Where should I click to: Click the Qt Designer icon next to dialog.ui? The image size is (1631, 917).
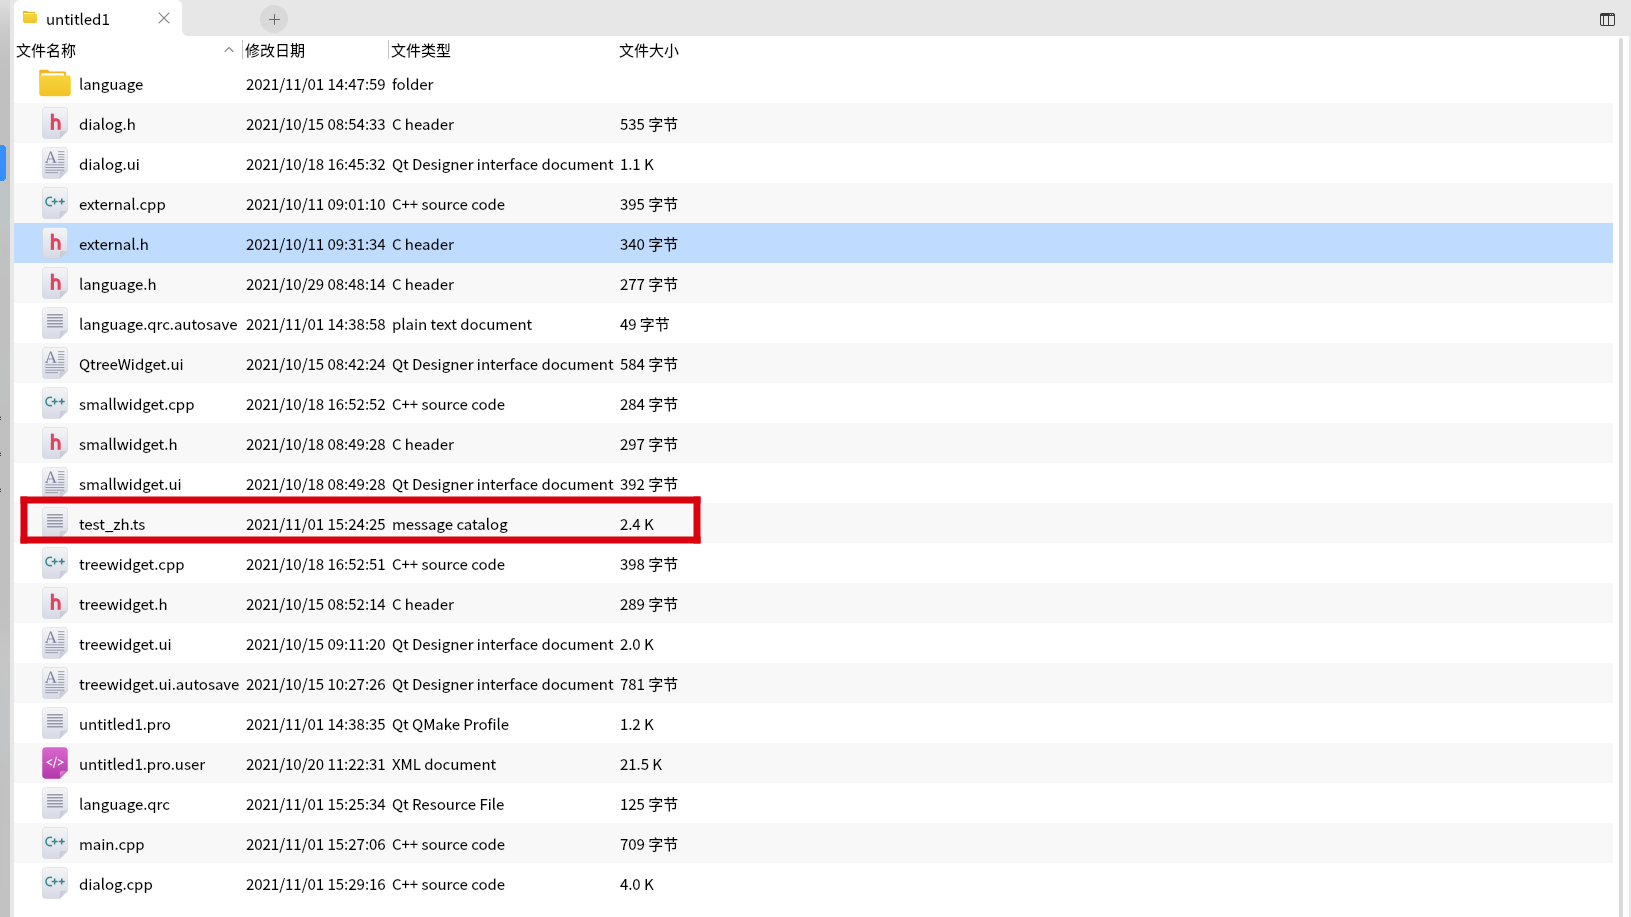pyautogui.click(x=54, y=163)
